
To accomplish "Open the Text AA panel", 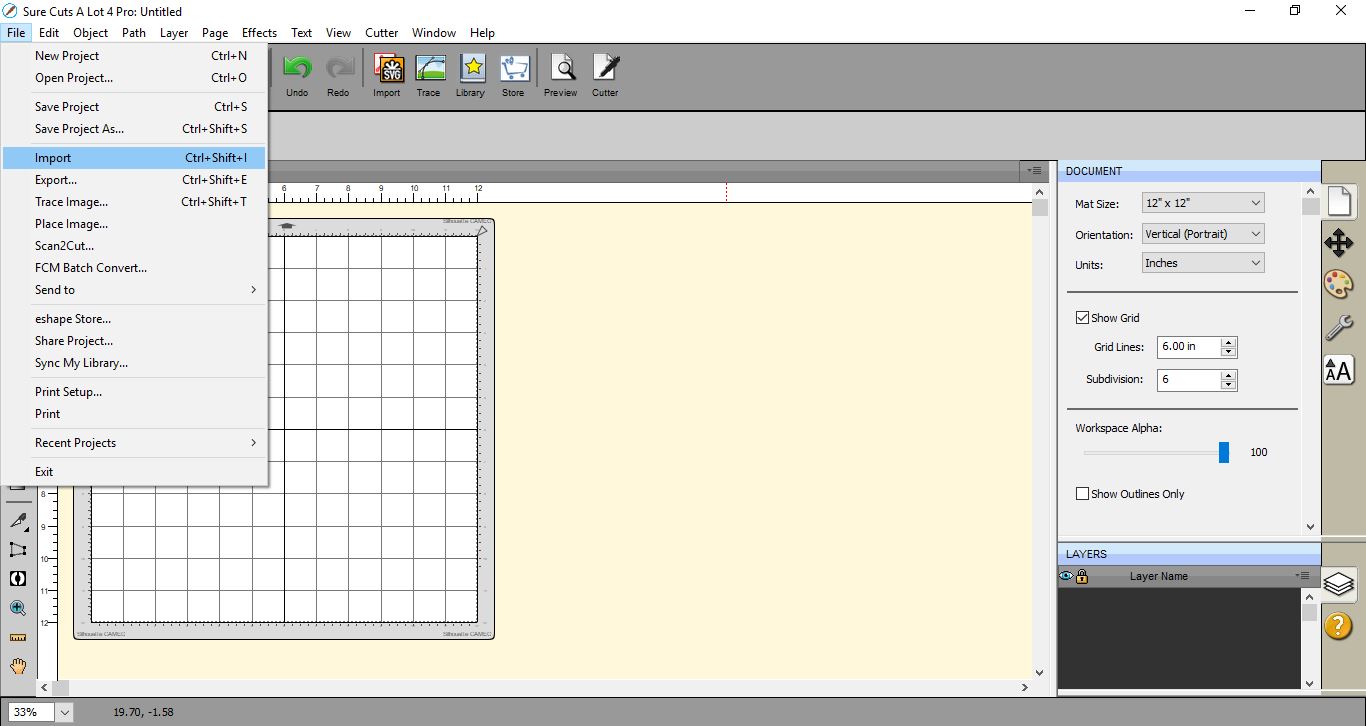I will coord(1339,369).
